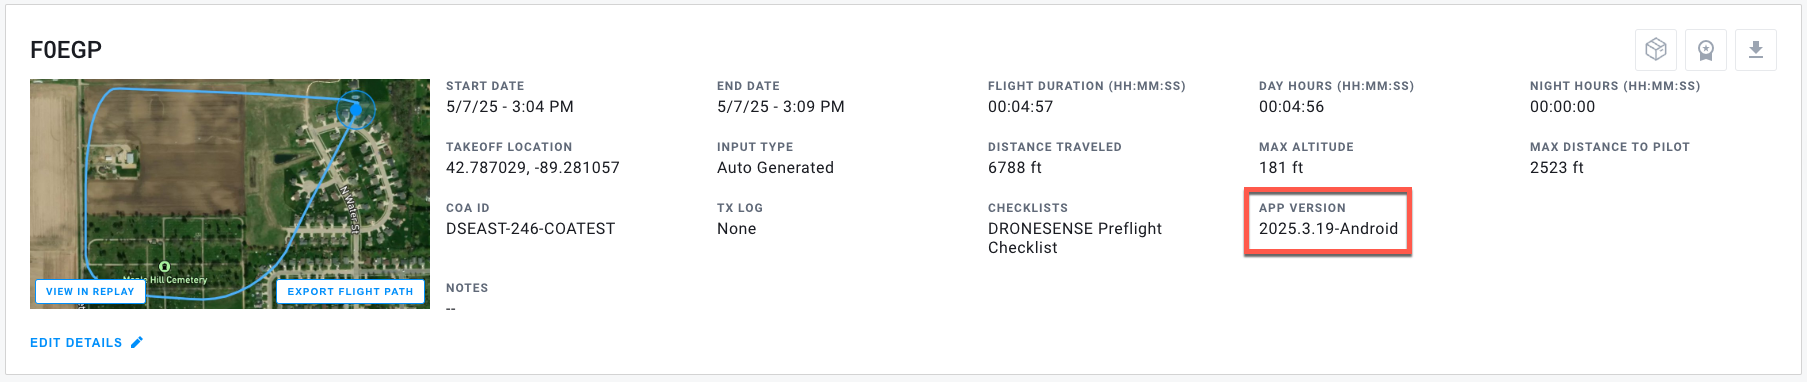This screenshot has height=382, width=1807.
Task: Click the Max Altitude 181 ft value
Action: pos(1281,168)
